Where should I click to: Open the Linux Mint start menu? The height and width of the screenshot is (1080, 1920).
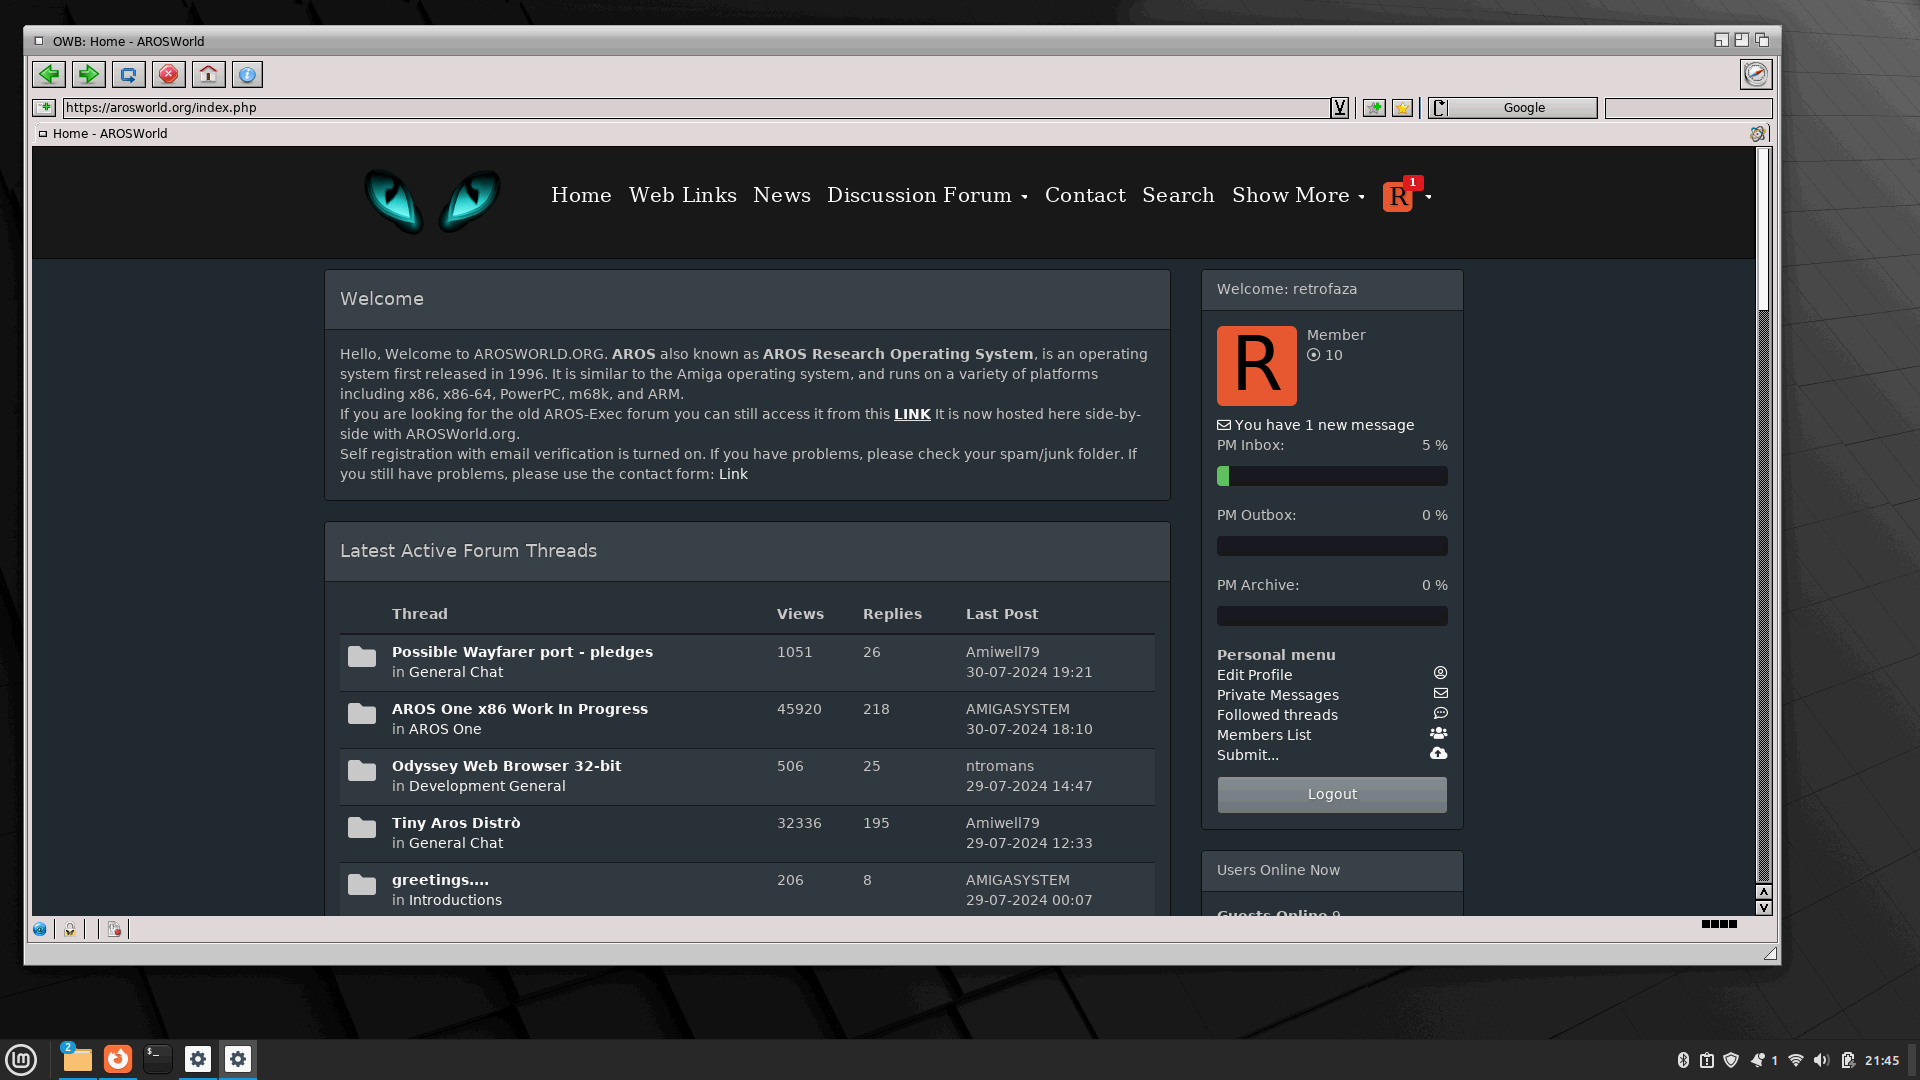(x=21, y=1059)
